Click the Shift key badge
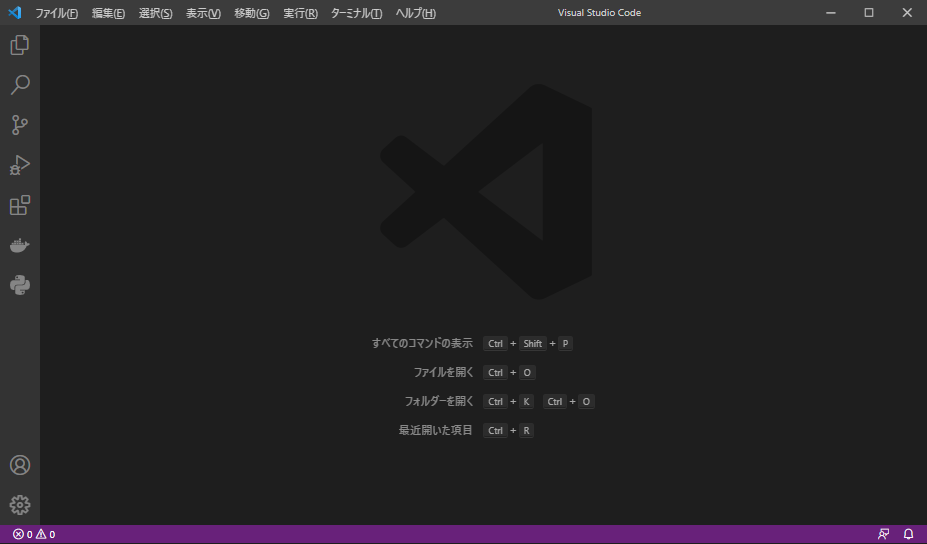 (x=533, y=344)
